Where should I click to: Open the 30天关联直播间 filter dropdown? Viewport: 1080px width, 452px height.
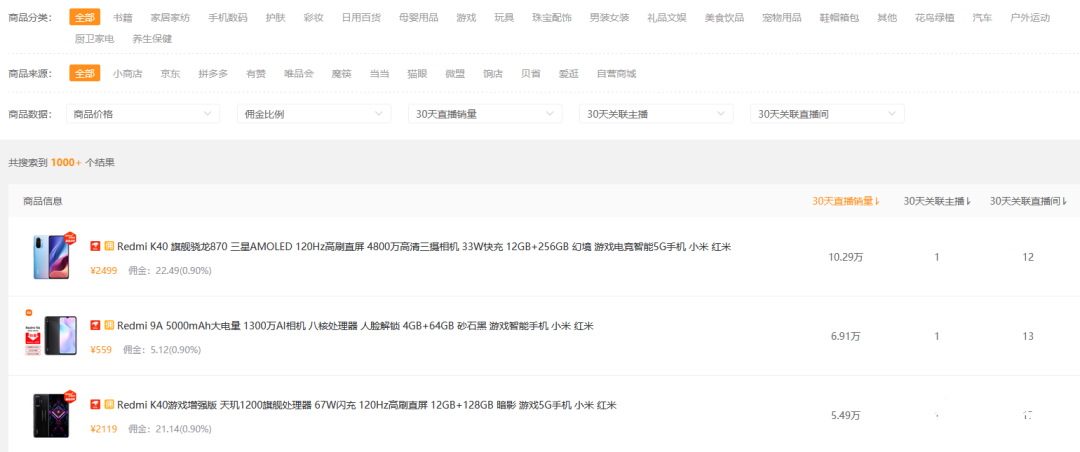(827, 114)
